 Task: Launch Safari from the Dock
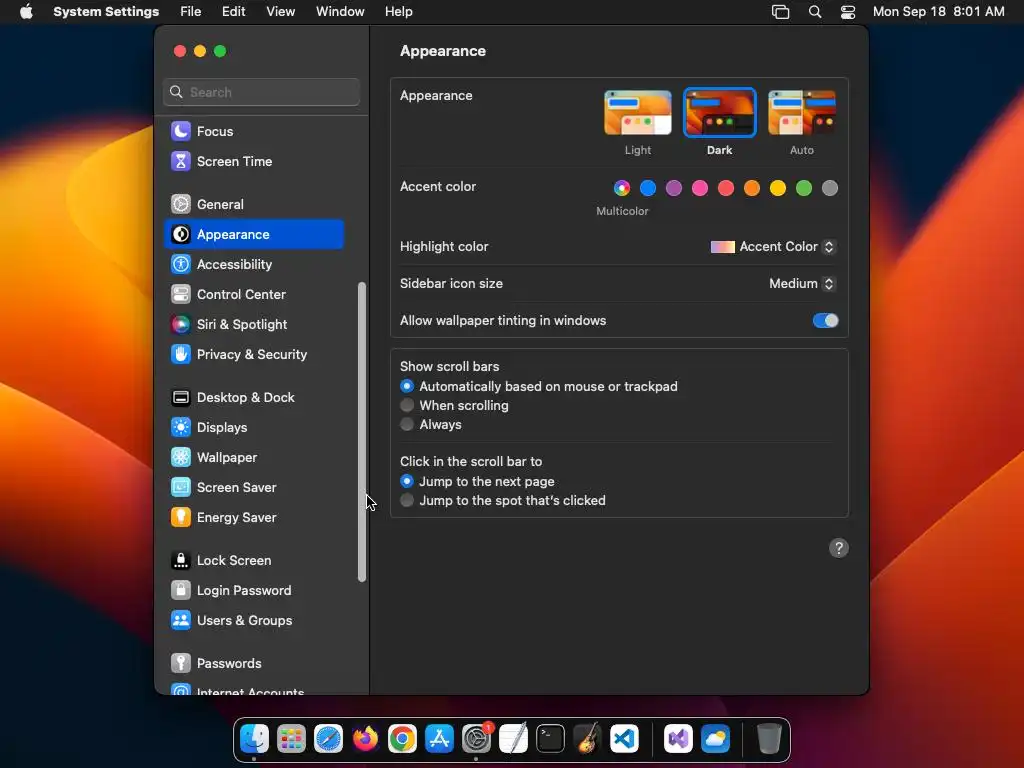pos(328,739)
